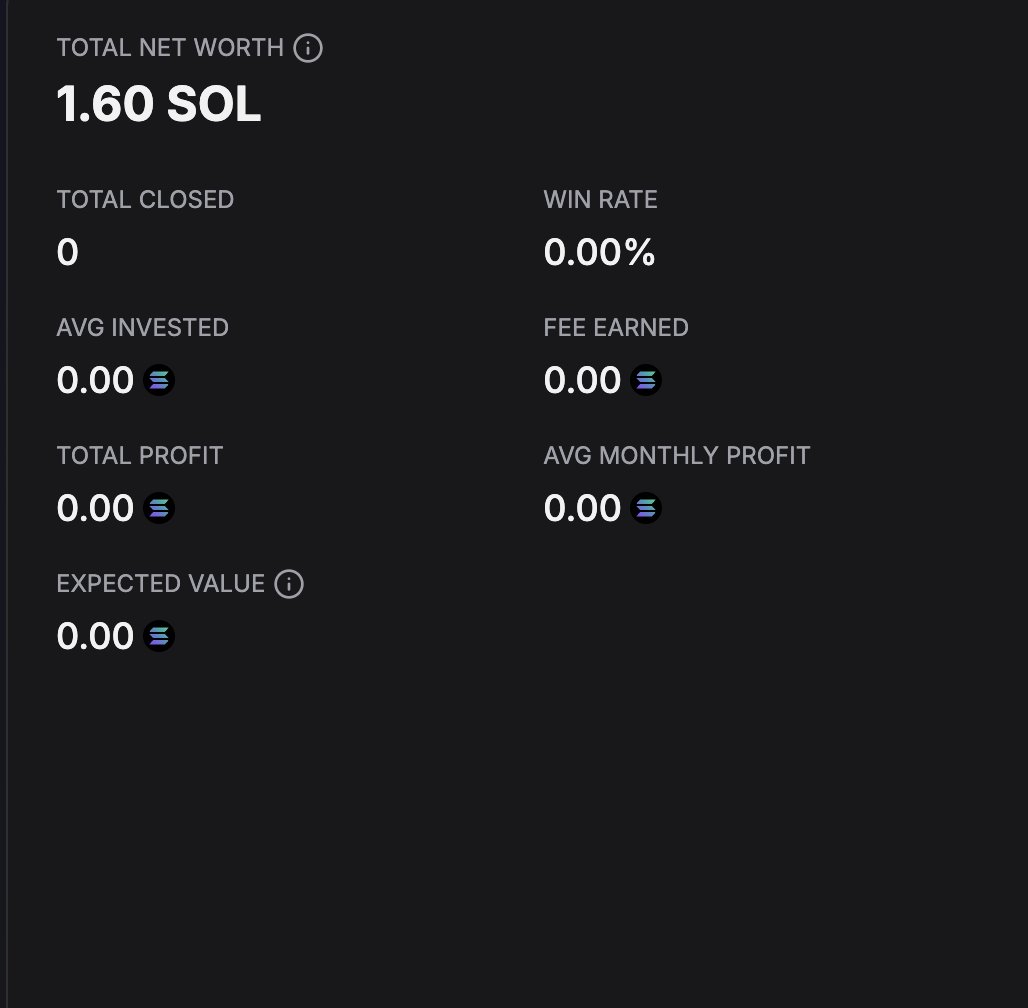Select the 1.60 SOL net worth amount
This screenshot has width=1028, height=1008.
(159, 104)
